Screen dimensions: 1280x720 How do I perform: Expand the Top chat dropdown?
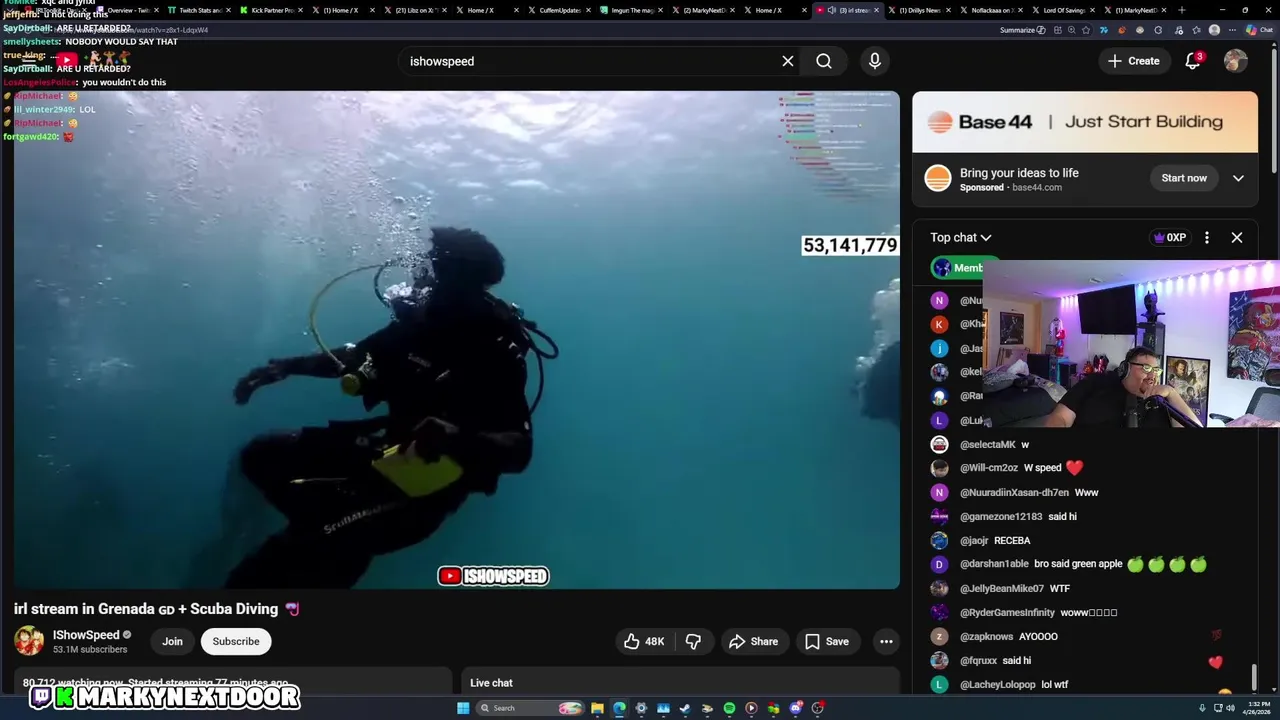click(x=961, y=237)
